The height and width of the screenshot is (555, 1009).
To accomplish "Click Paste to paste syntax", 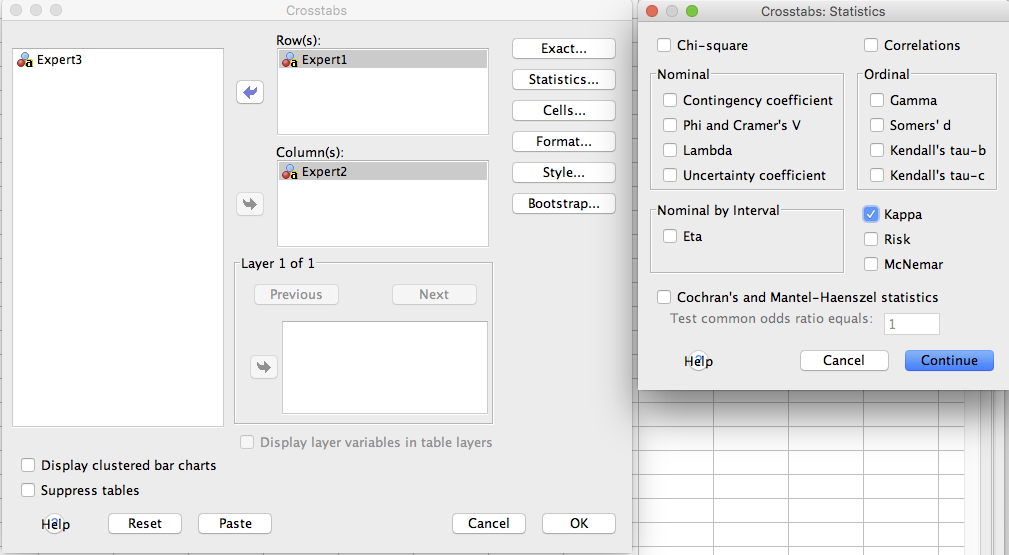I will tap(235, 523).
